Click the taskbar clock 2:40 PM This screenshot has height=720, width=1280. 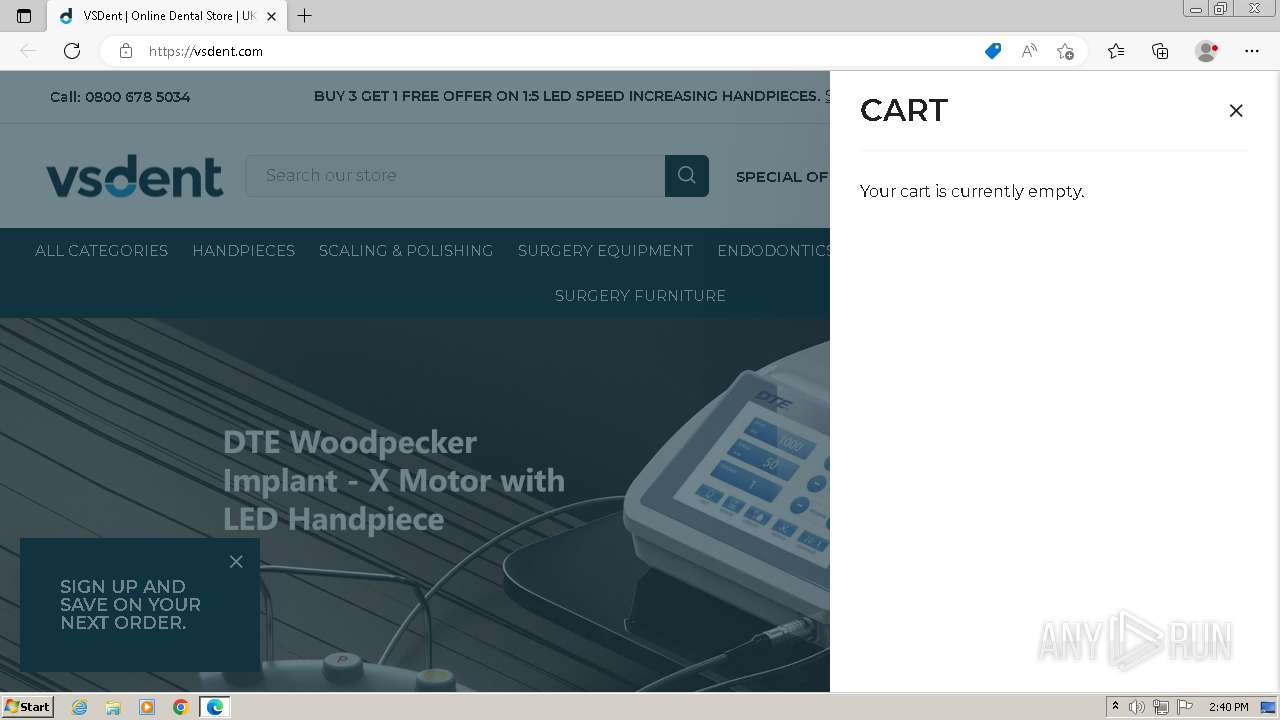1228,707
